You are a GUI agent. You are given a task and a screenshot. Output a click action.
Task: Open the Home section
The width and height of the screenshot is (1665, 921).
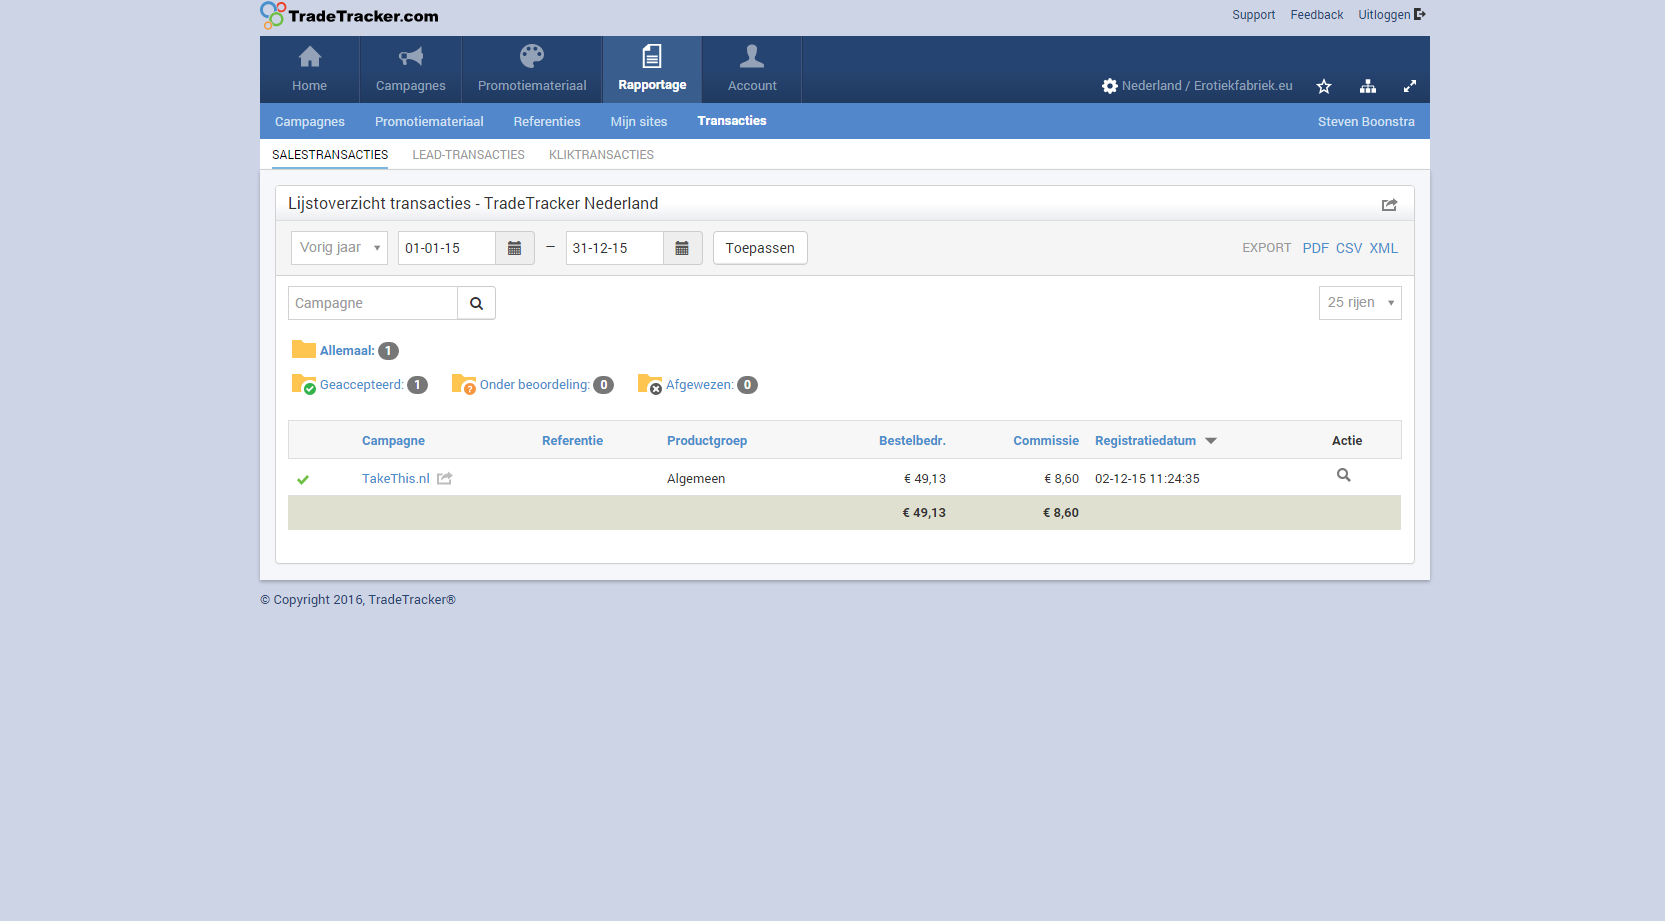pos(310,69)
